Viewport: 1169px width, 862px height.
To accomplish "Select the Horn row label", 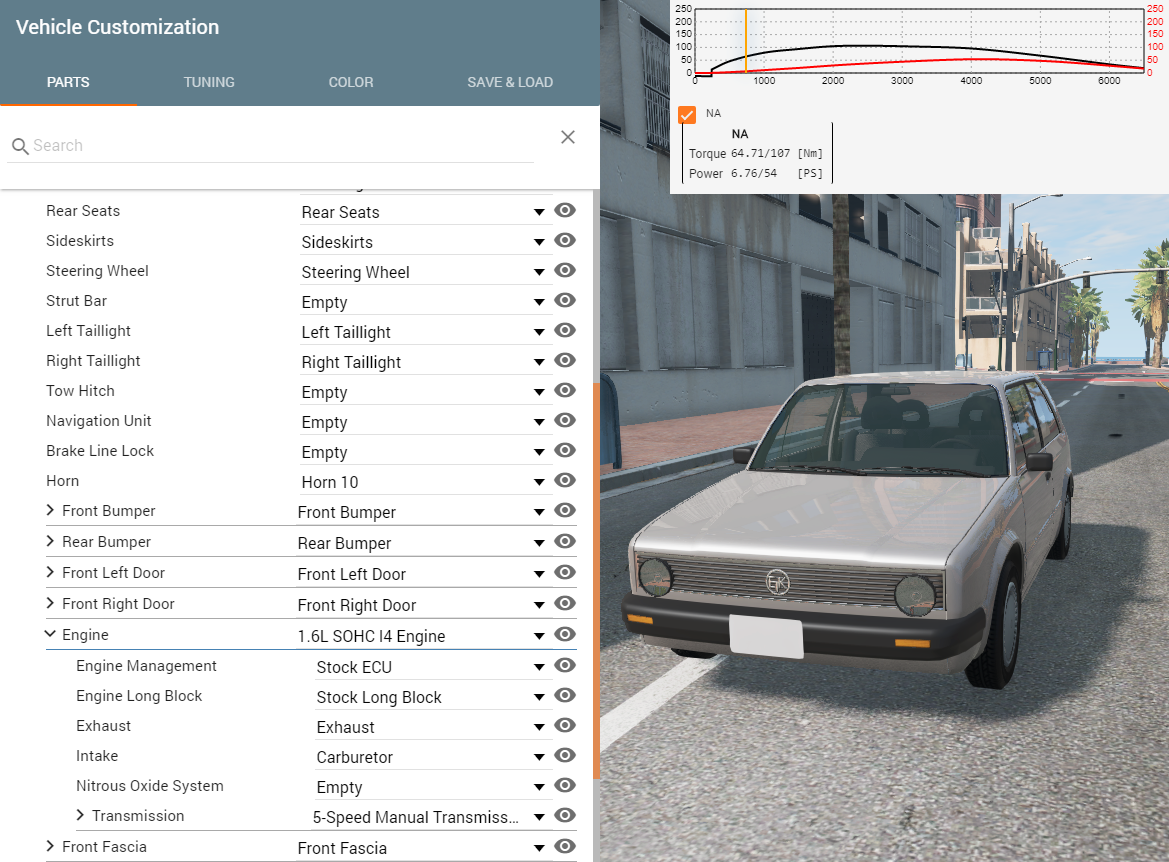I will (x=63, y=481).
